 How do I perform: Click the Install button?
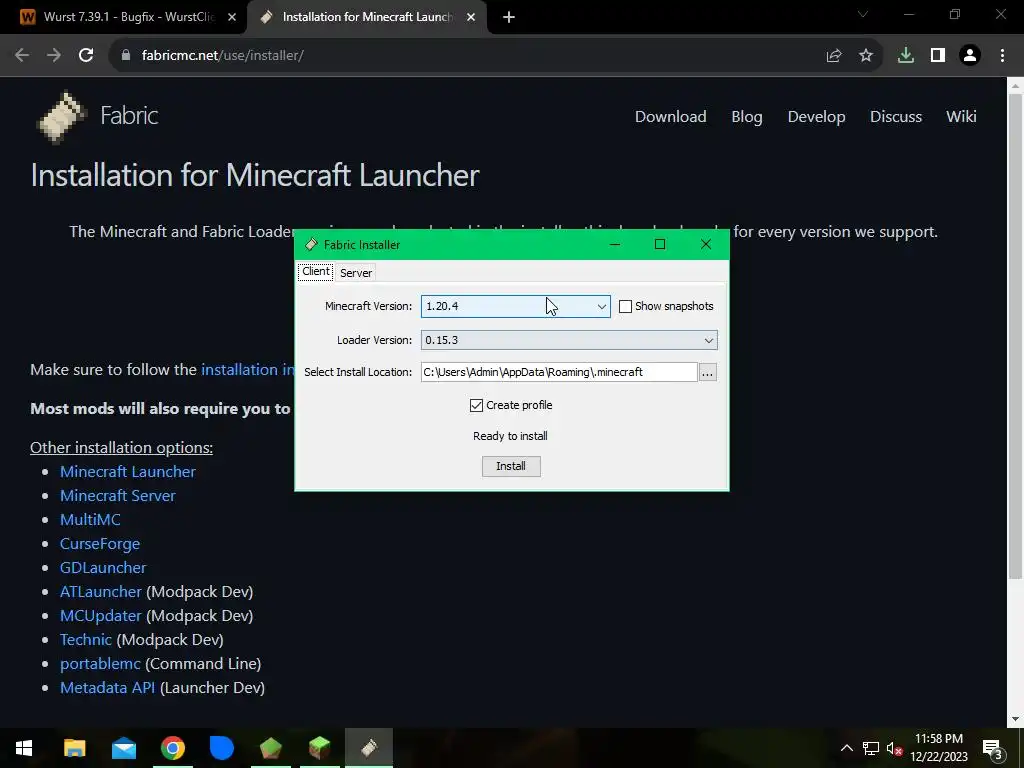coord(511,466)
